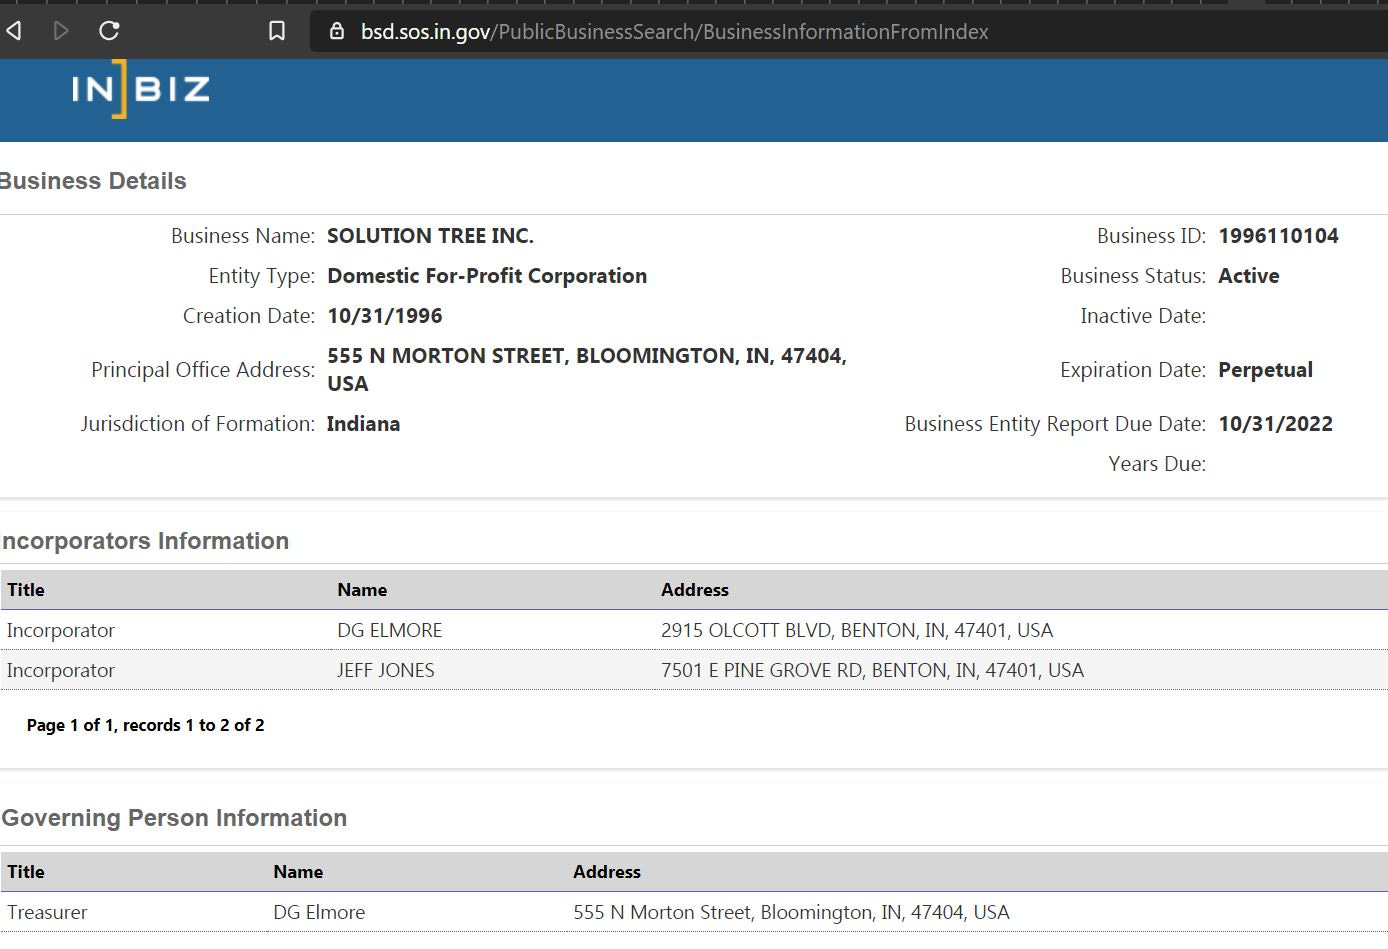Click address 7501 E PINE GROVE RD
The image size is (1388, 949).
point(872,670)
